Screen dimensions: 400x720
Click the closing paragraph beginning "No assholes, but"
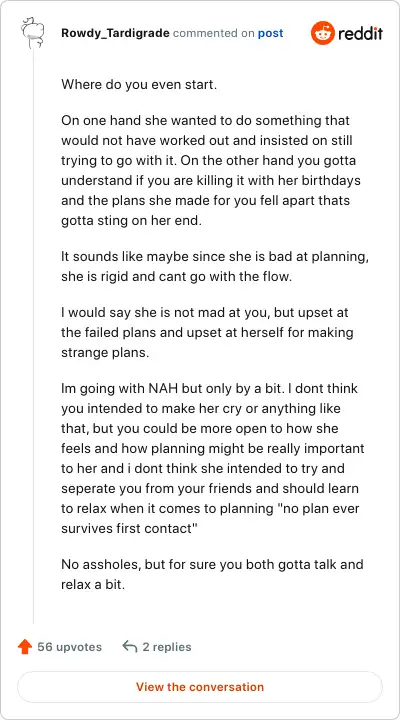click(x=212, y=575)
